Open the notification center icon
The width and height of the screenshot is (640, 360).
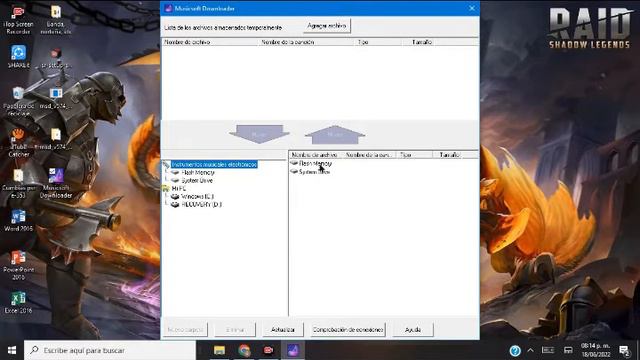pos(625,350)
